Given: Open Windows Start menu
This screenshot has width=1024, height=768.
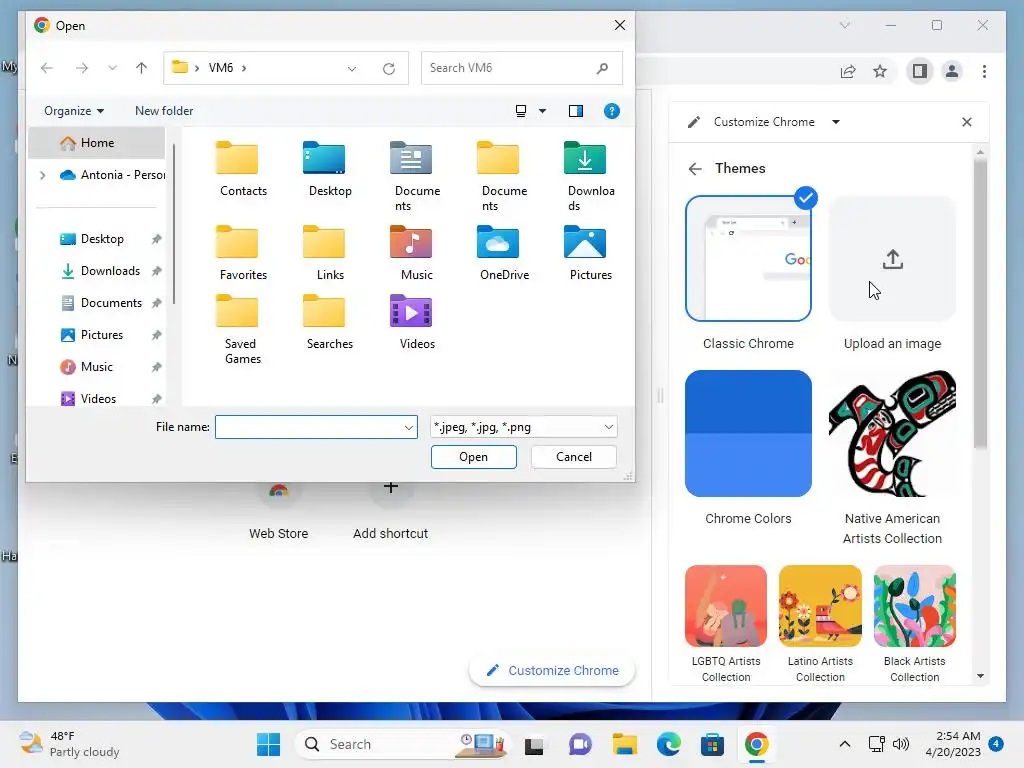Looking at the screenshot, I should 268,744.
